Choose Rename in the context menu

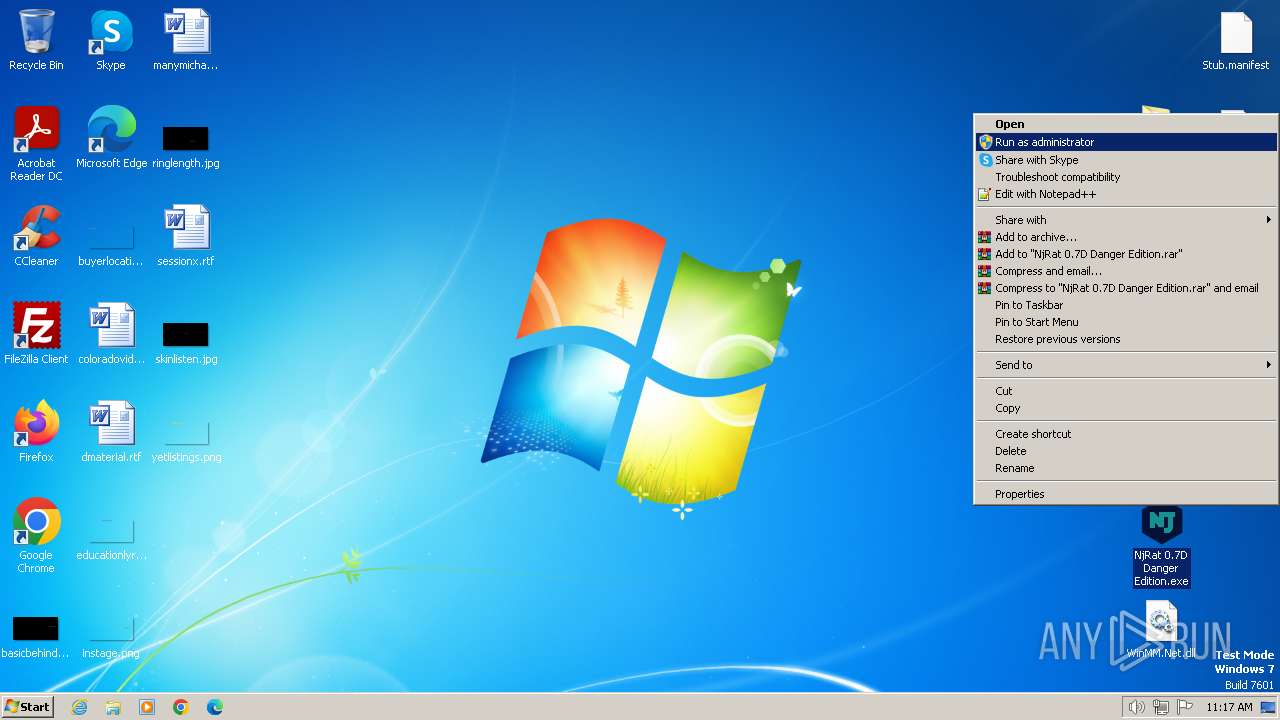click(1126, 468)
